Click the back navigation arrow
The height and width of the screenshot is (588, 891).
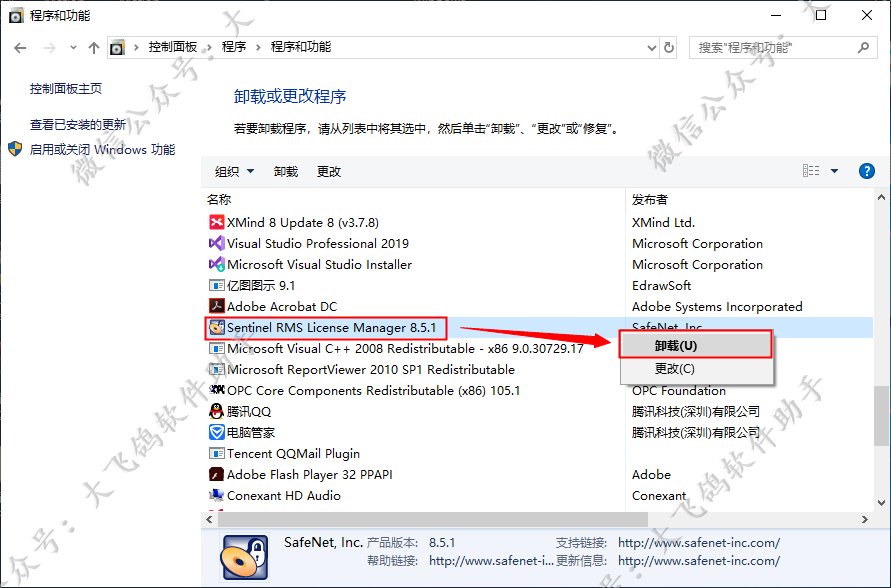click(21, 47)
